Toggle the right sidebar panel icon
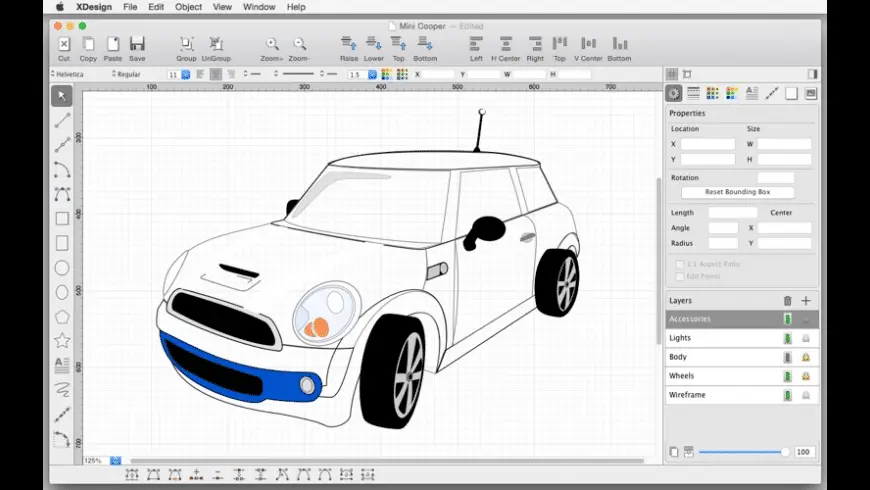Image resolution: width=870 pixels, height=490 pixels. (x=812, y=74)
